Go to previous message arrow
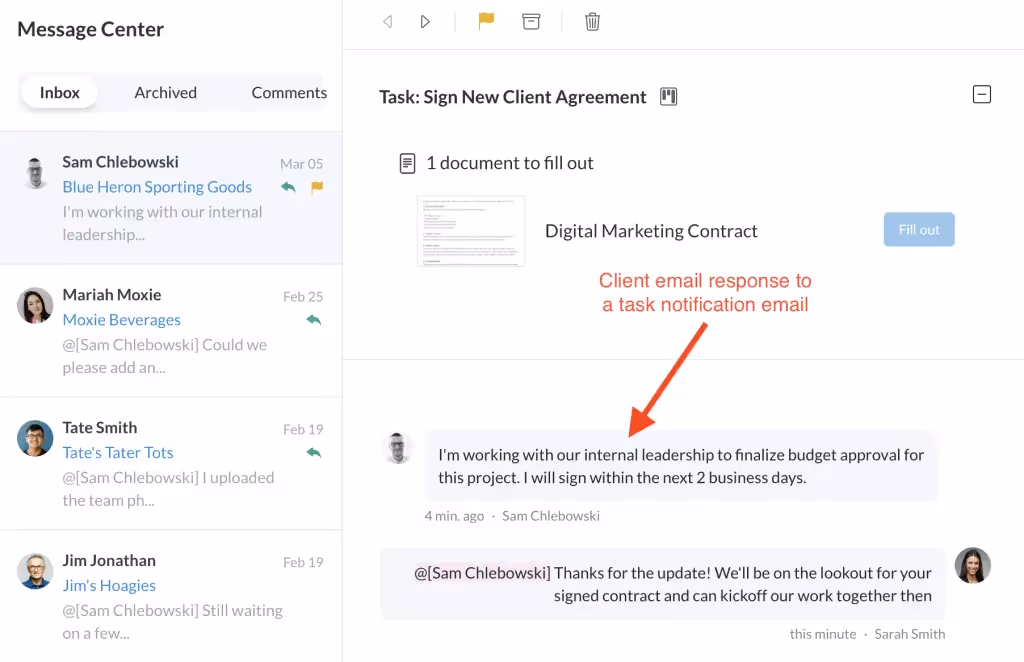1024x662 pixels. (x=387, y=22)
